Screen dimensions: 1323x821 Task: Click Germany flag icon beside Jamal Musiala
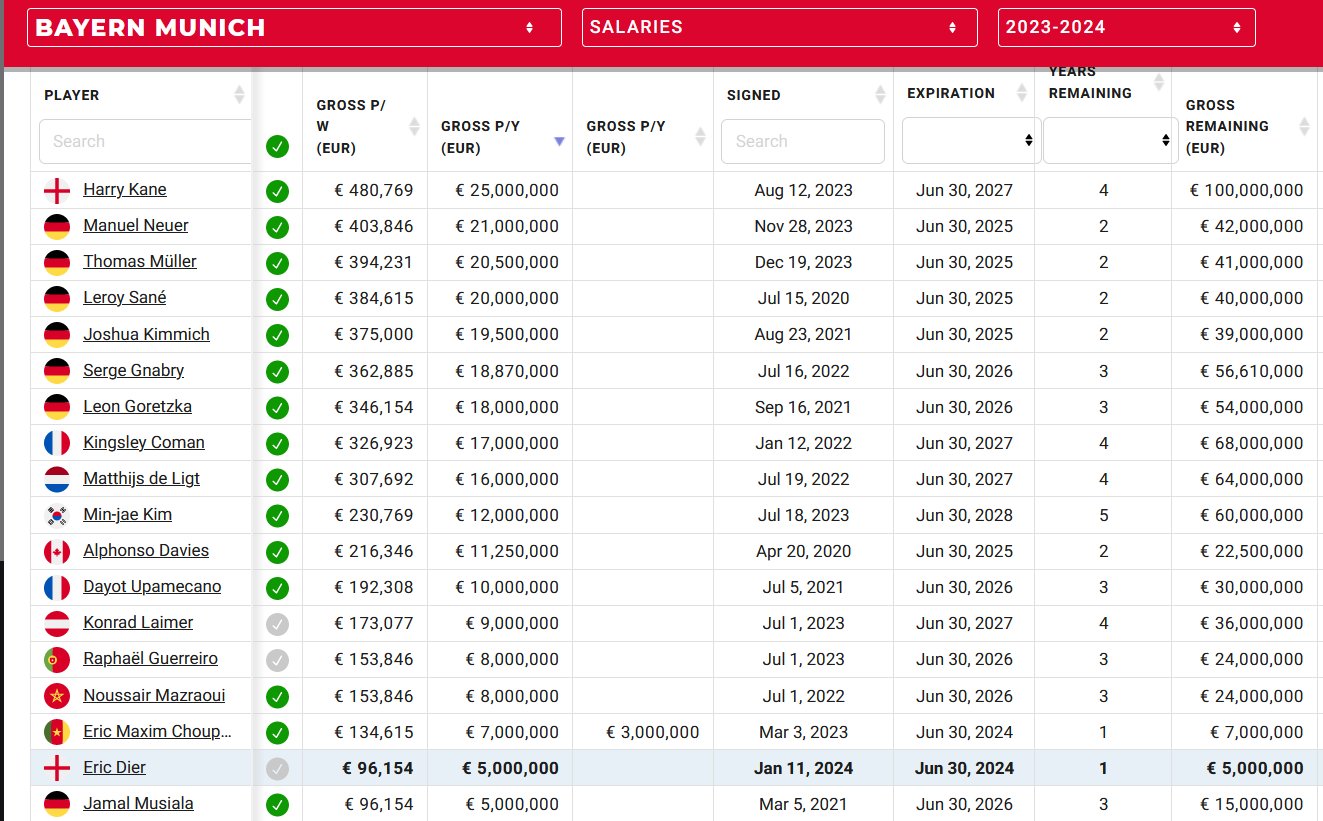click(x=56, y=804)
